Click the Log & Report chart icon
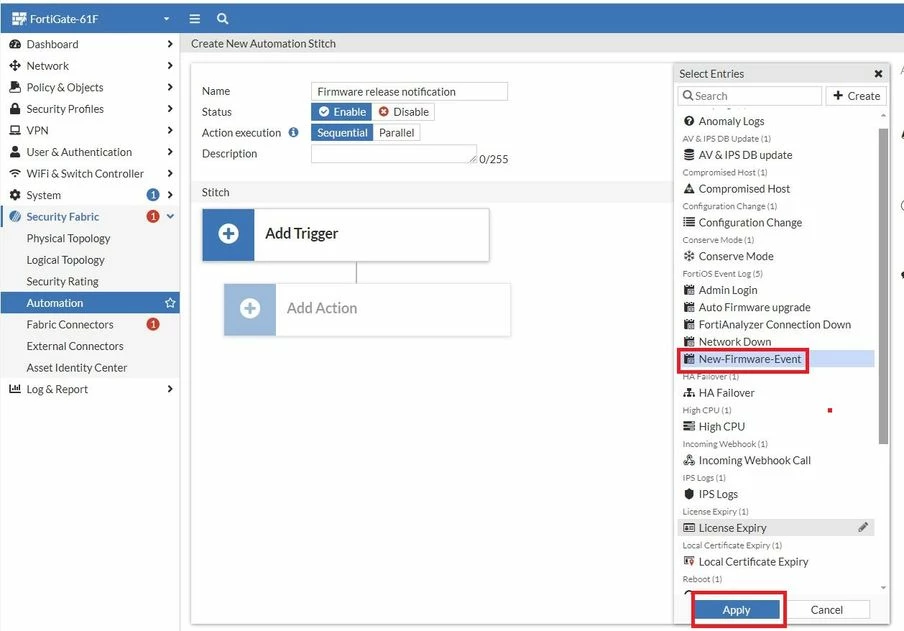Image resolution: width=904 pixels, height=631 pixels. (x=15, y=389)
